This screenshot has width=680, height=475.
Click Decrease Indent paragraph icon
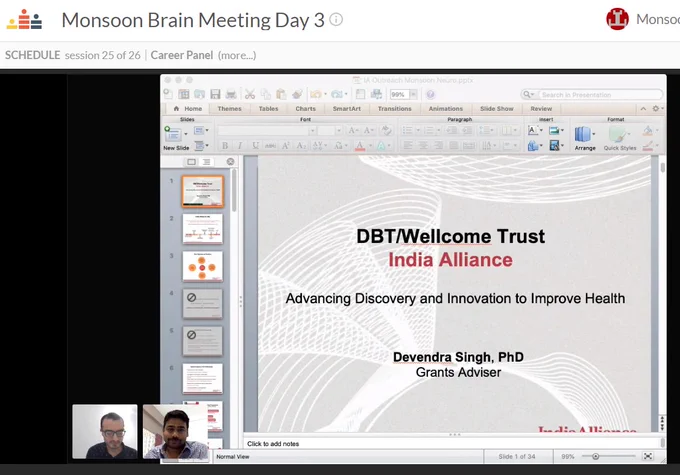pos(451,130)
